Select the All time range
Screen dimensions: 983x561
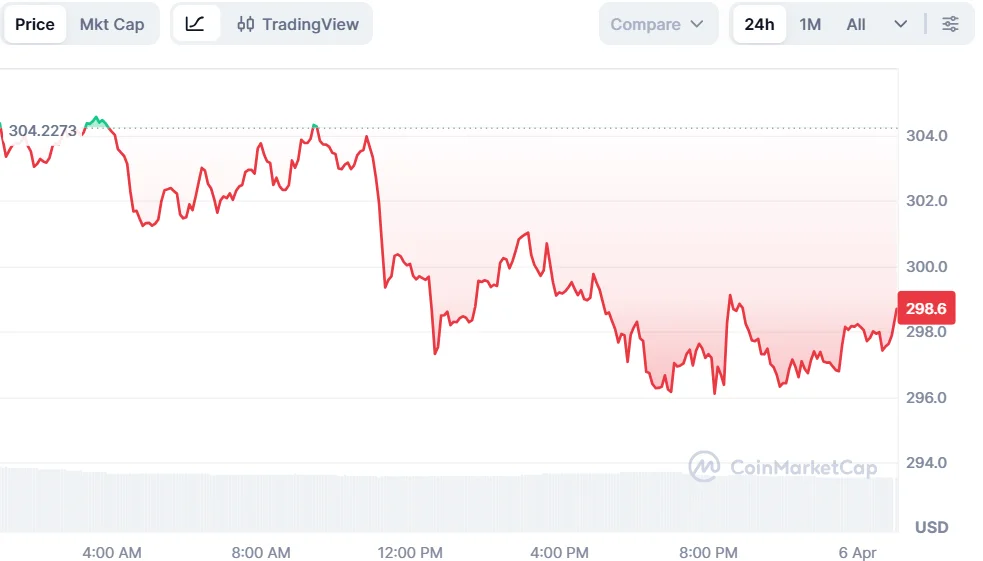[x=856, y=24]
